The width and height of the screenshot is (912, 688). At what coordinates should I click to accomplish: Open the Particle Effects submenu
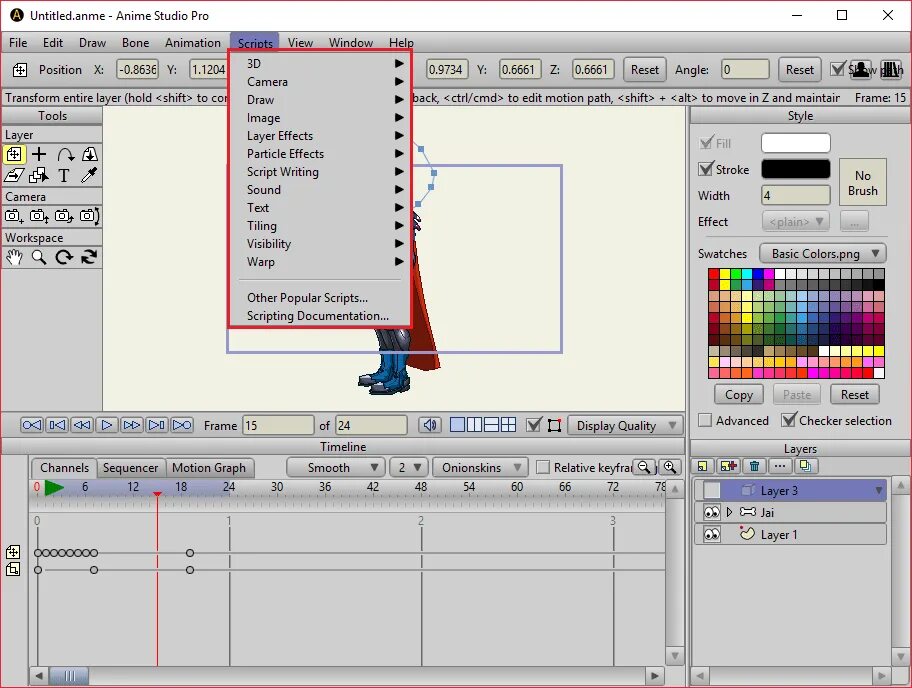coord(321,154)
